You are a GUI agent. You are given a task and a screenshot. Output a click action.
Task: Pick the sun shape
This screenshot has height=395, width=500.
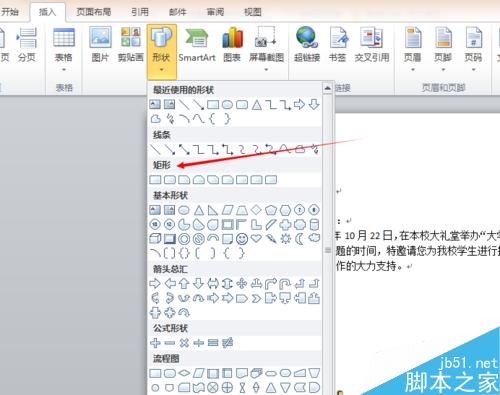pyautogui.click(x=285, y=239)
